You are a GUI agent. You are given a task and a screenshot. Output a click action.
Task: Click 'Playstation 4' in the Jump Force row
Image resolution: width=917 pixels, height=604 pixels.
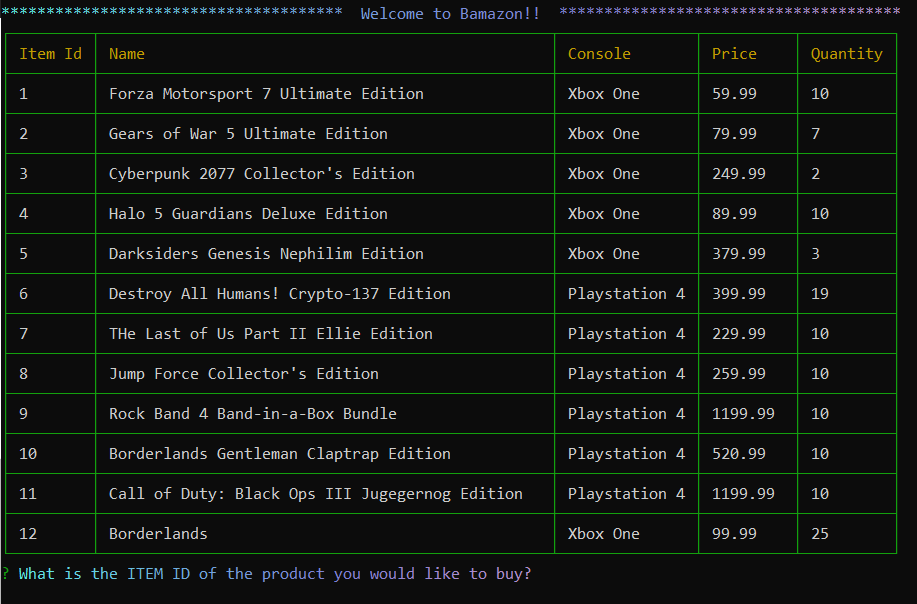(626, 374)
